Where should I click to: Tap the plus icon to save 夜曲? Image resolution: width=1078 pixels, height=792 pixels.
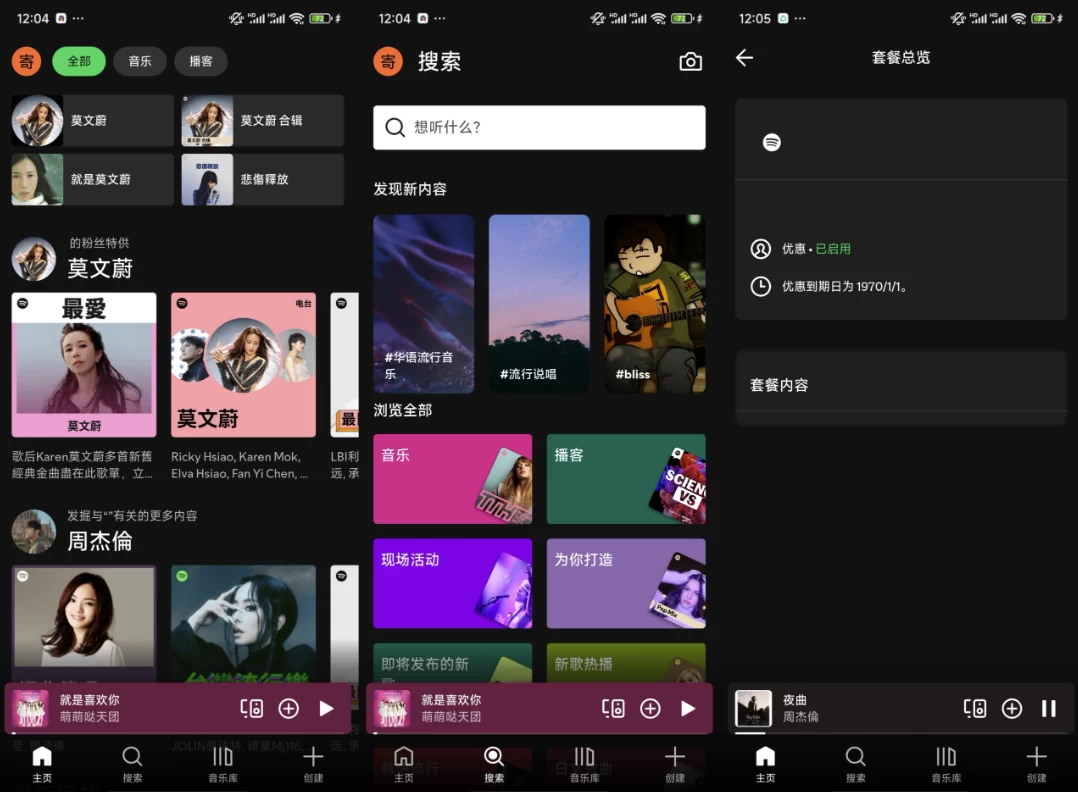point(1012,707)
